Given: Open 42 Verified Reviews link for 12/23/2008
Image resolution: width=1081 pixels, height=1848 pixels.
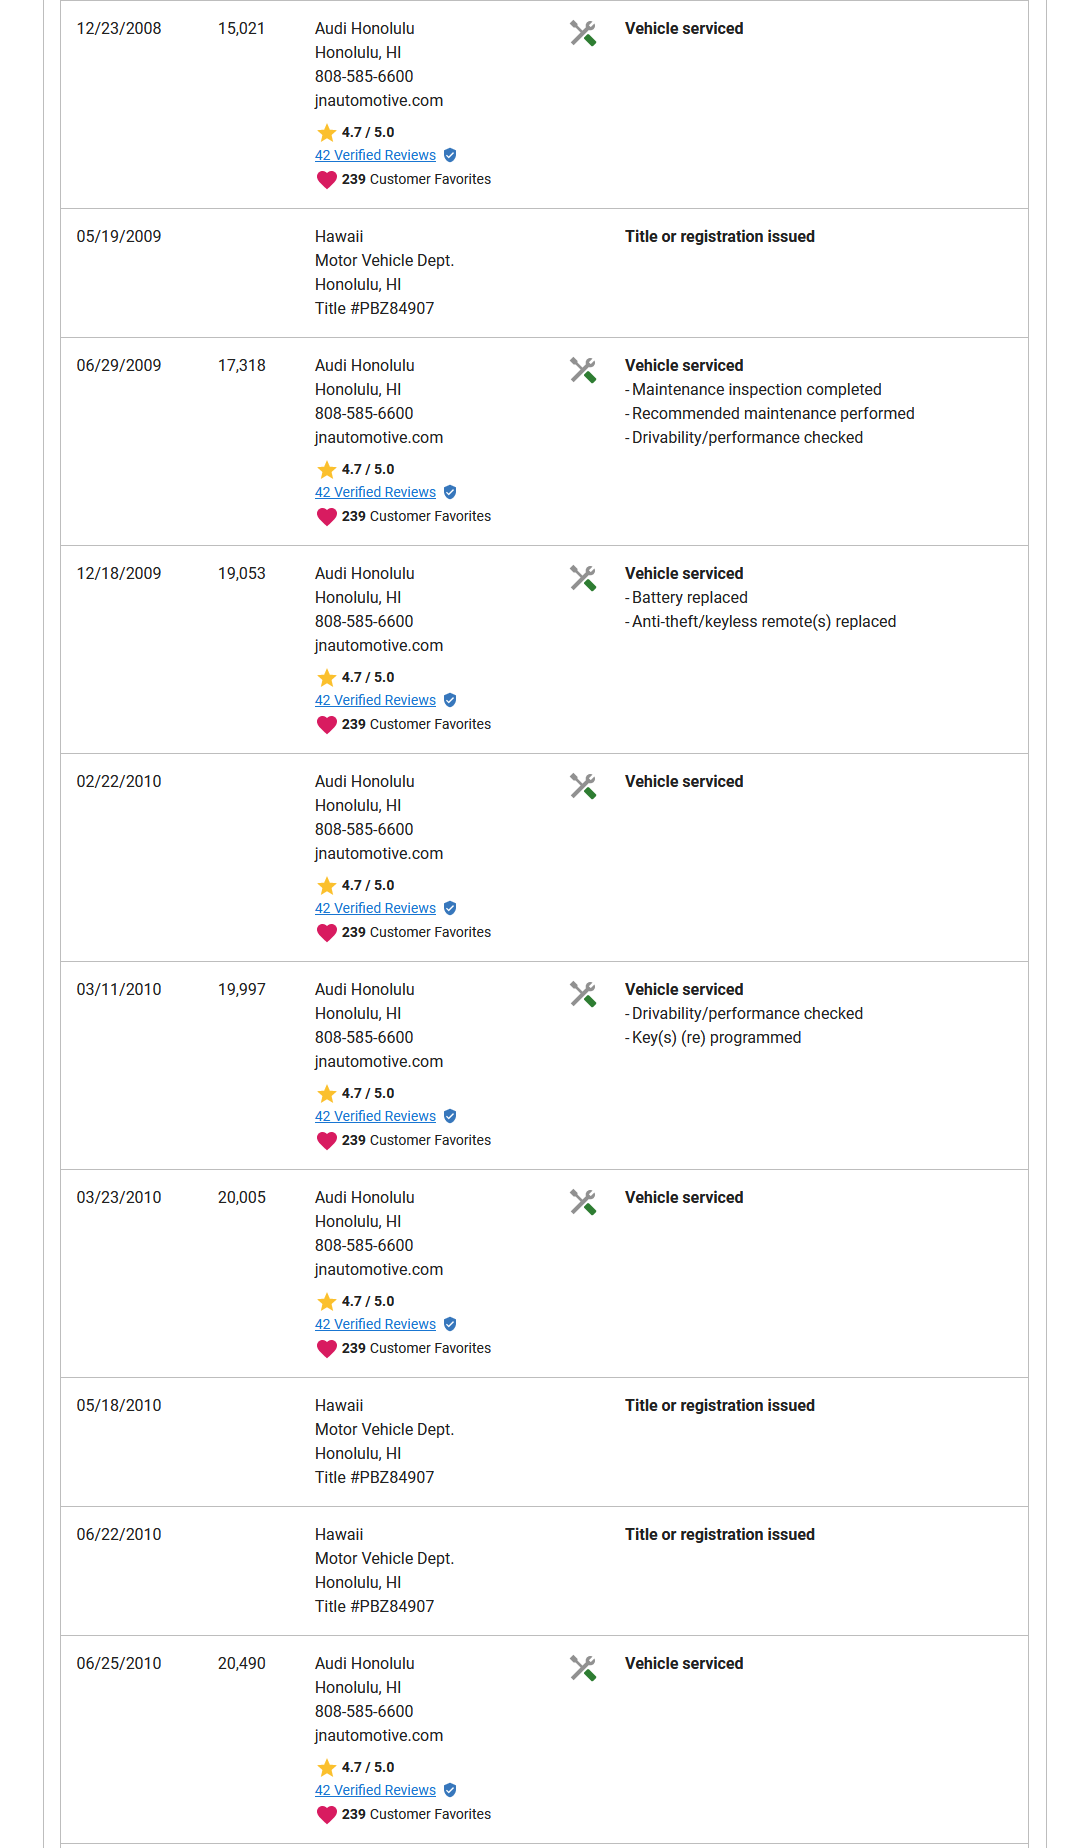Looking at the screenshot, I should coord(375,155).
